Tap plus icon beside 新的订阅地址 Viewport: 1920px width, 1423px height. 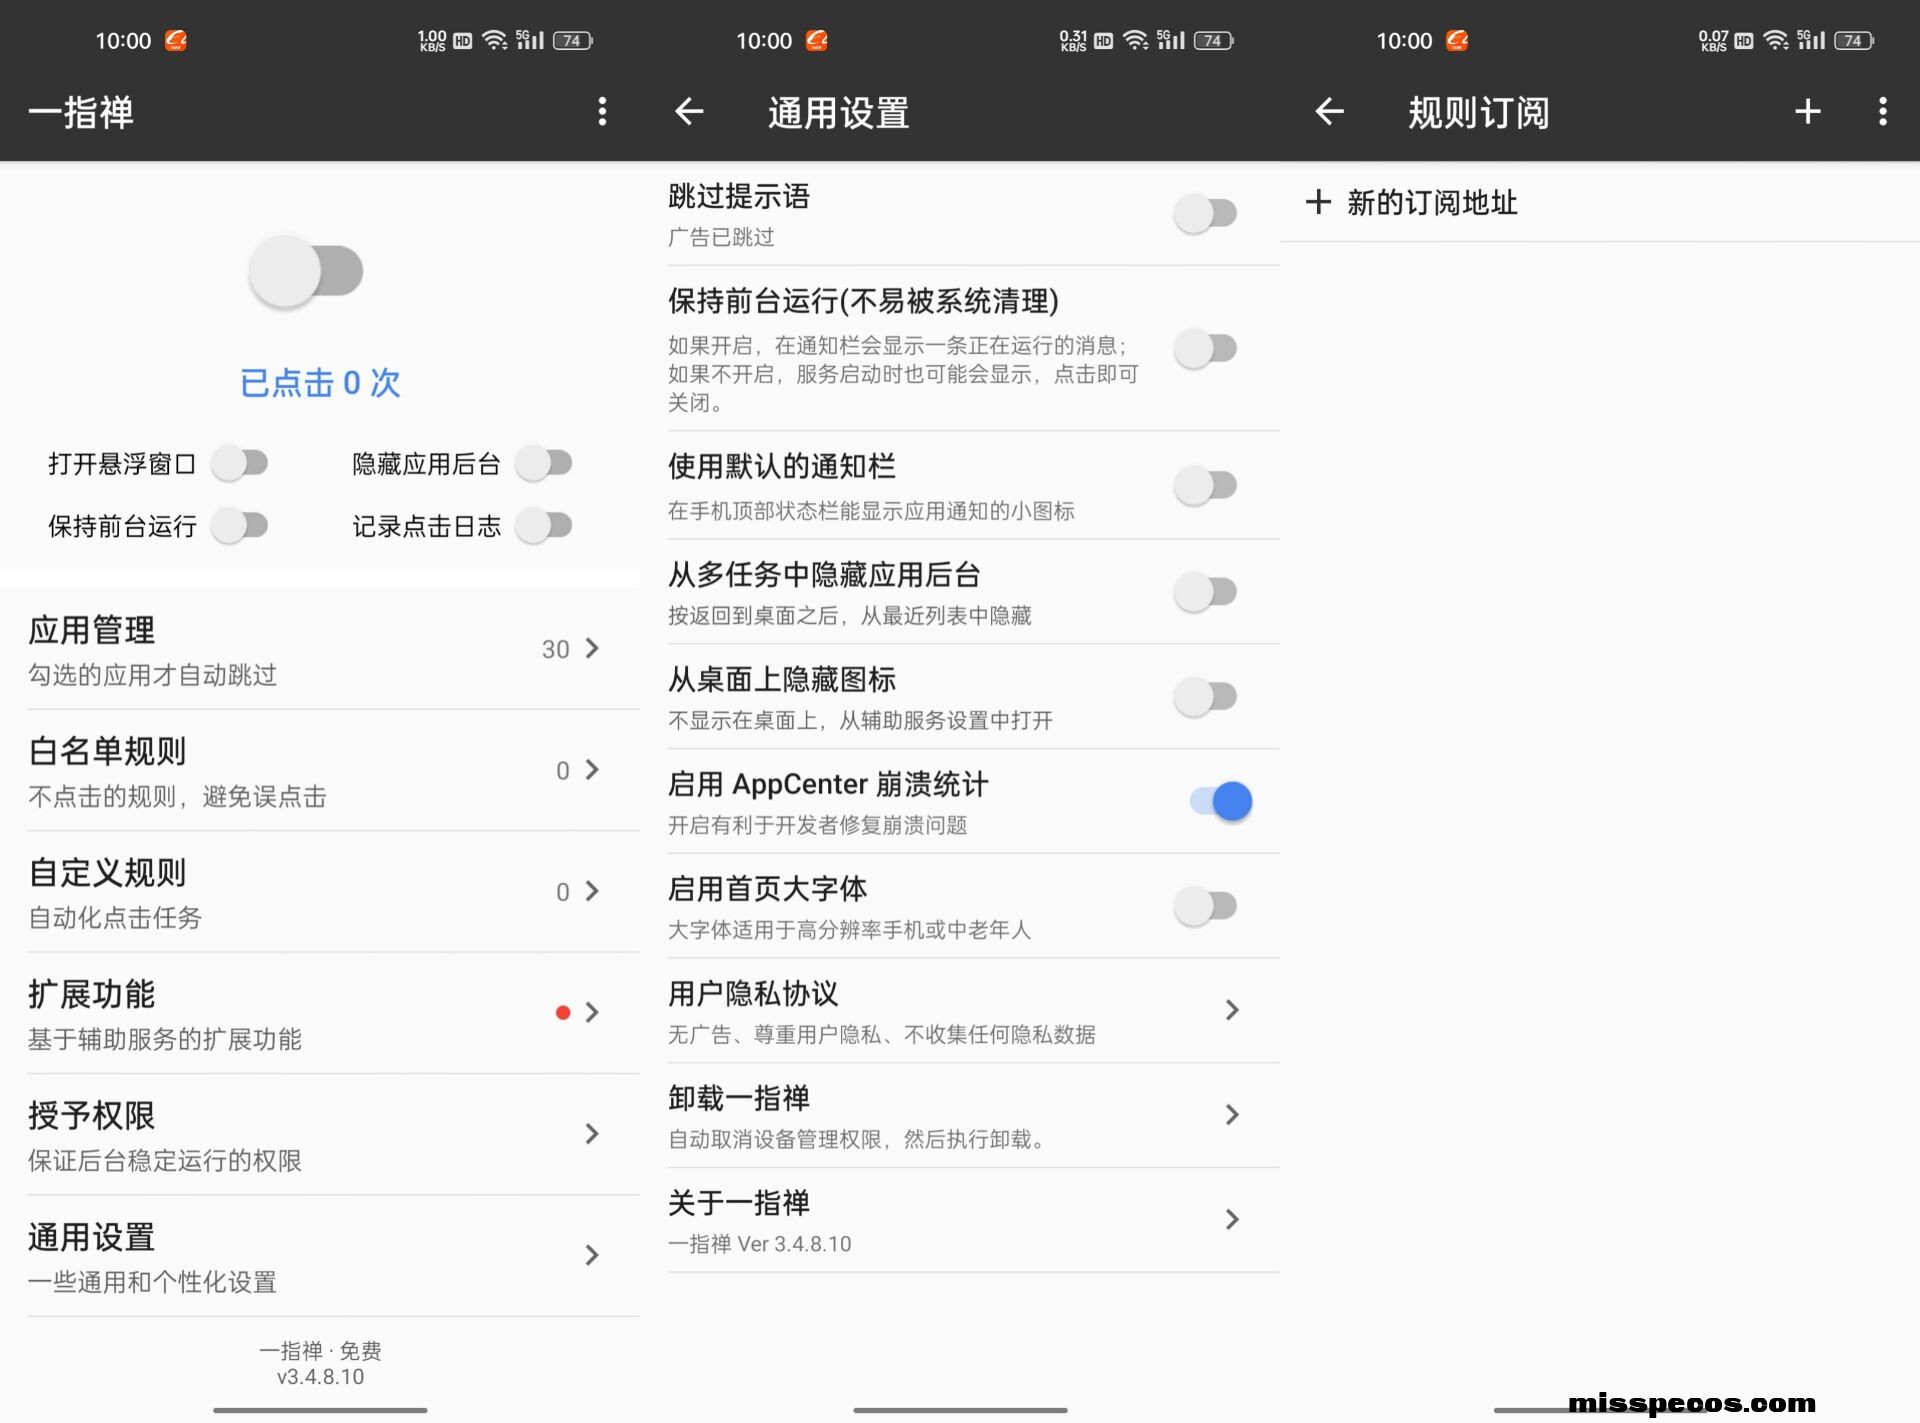[1318, 202]
